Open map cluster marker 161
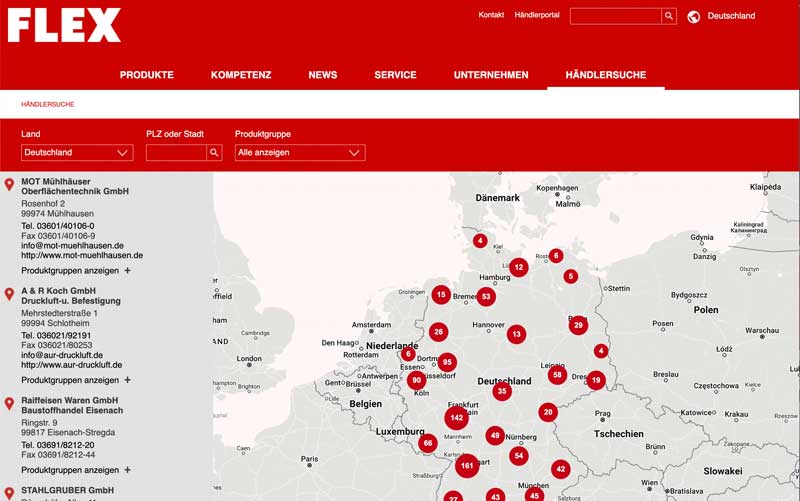The width and height of the screenshot is (800, 501). click(467, 465)
